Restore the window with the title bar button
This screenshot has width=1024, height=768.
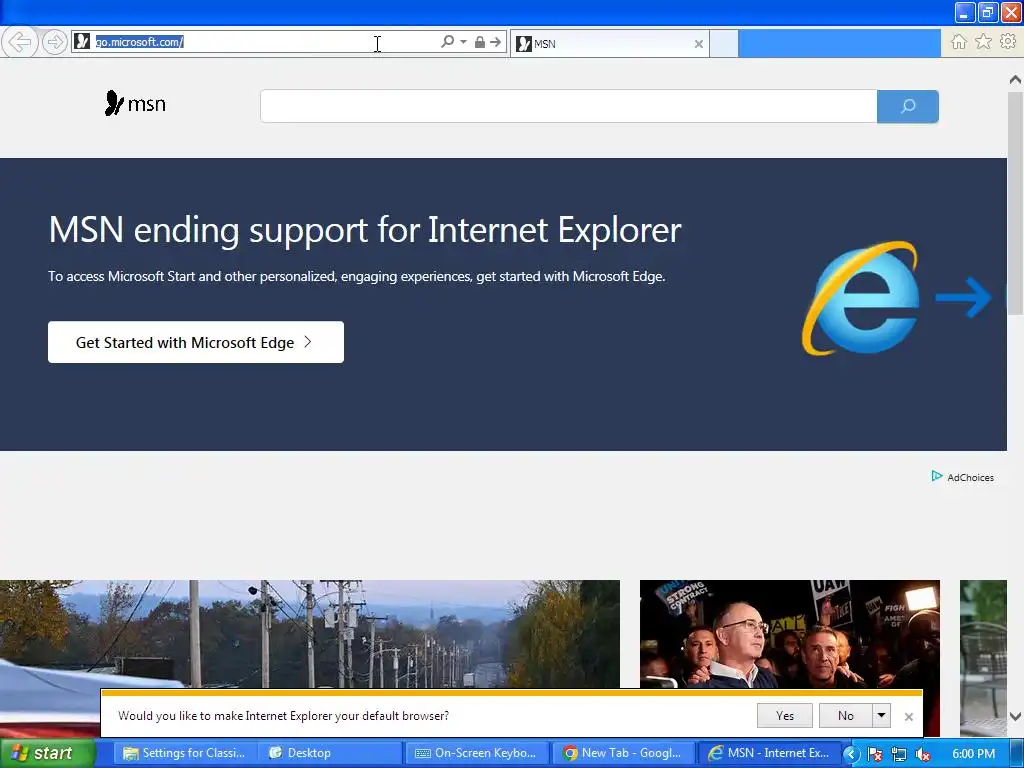987,12
